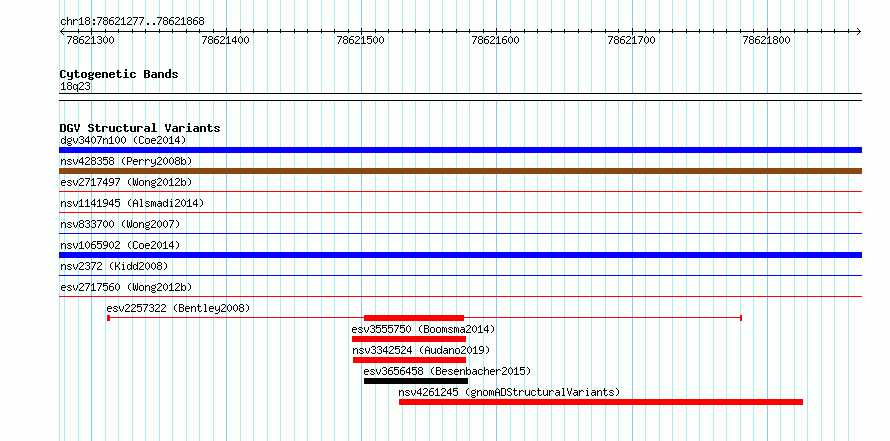This screenshot has height=441, width=890.
Task: Click the thick red segment of esv2257322
Action: (414, 318)
